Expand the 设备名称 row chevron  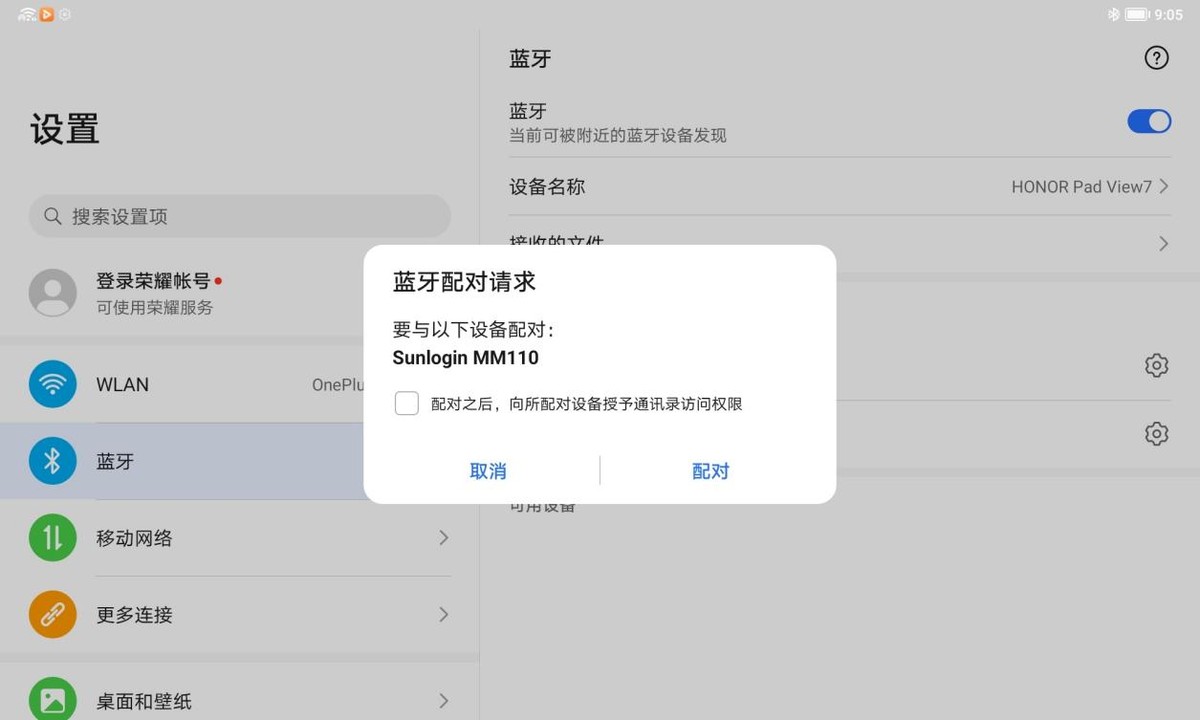click(1162, 186)
